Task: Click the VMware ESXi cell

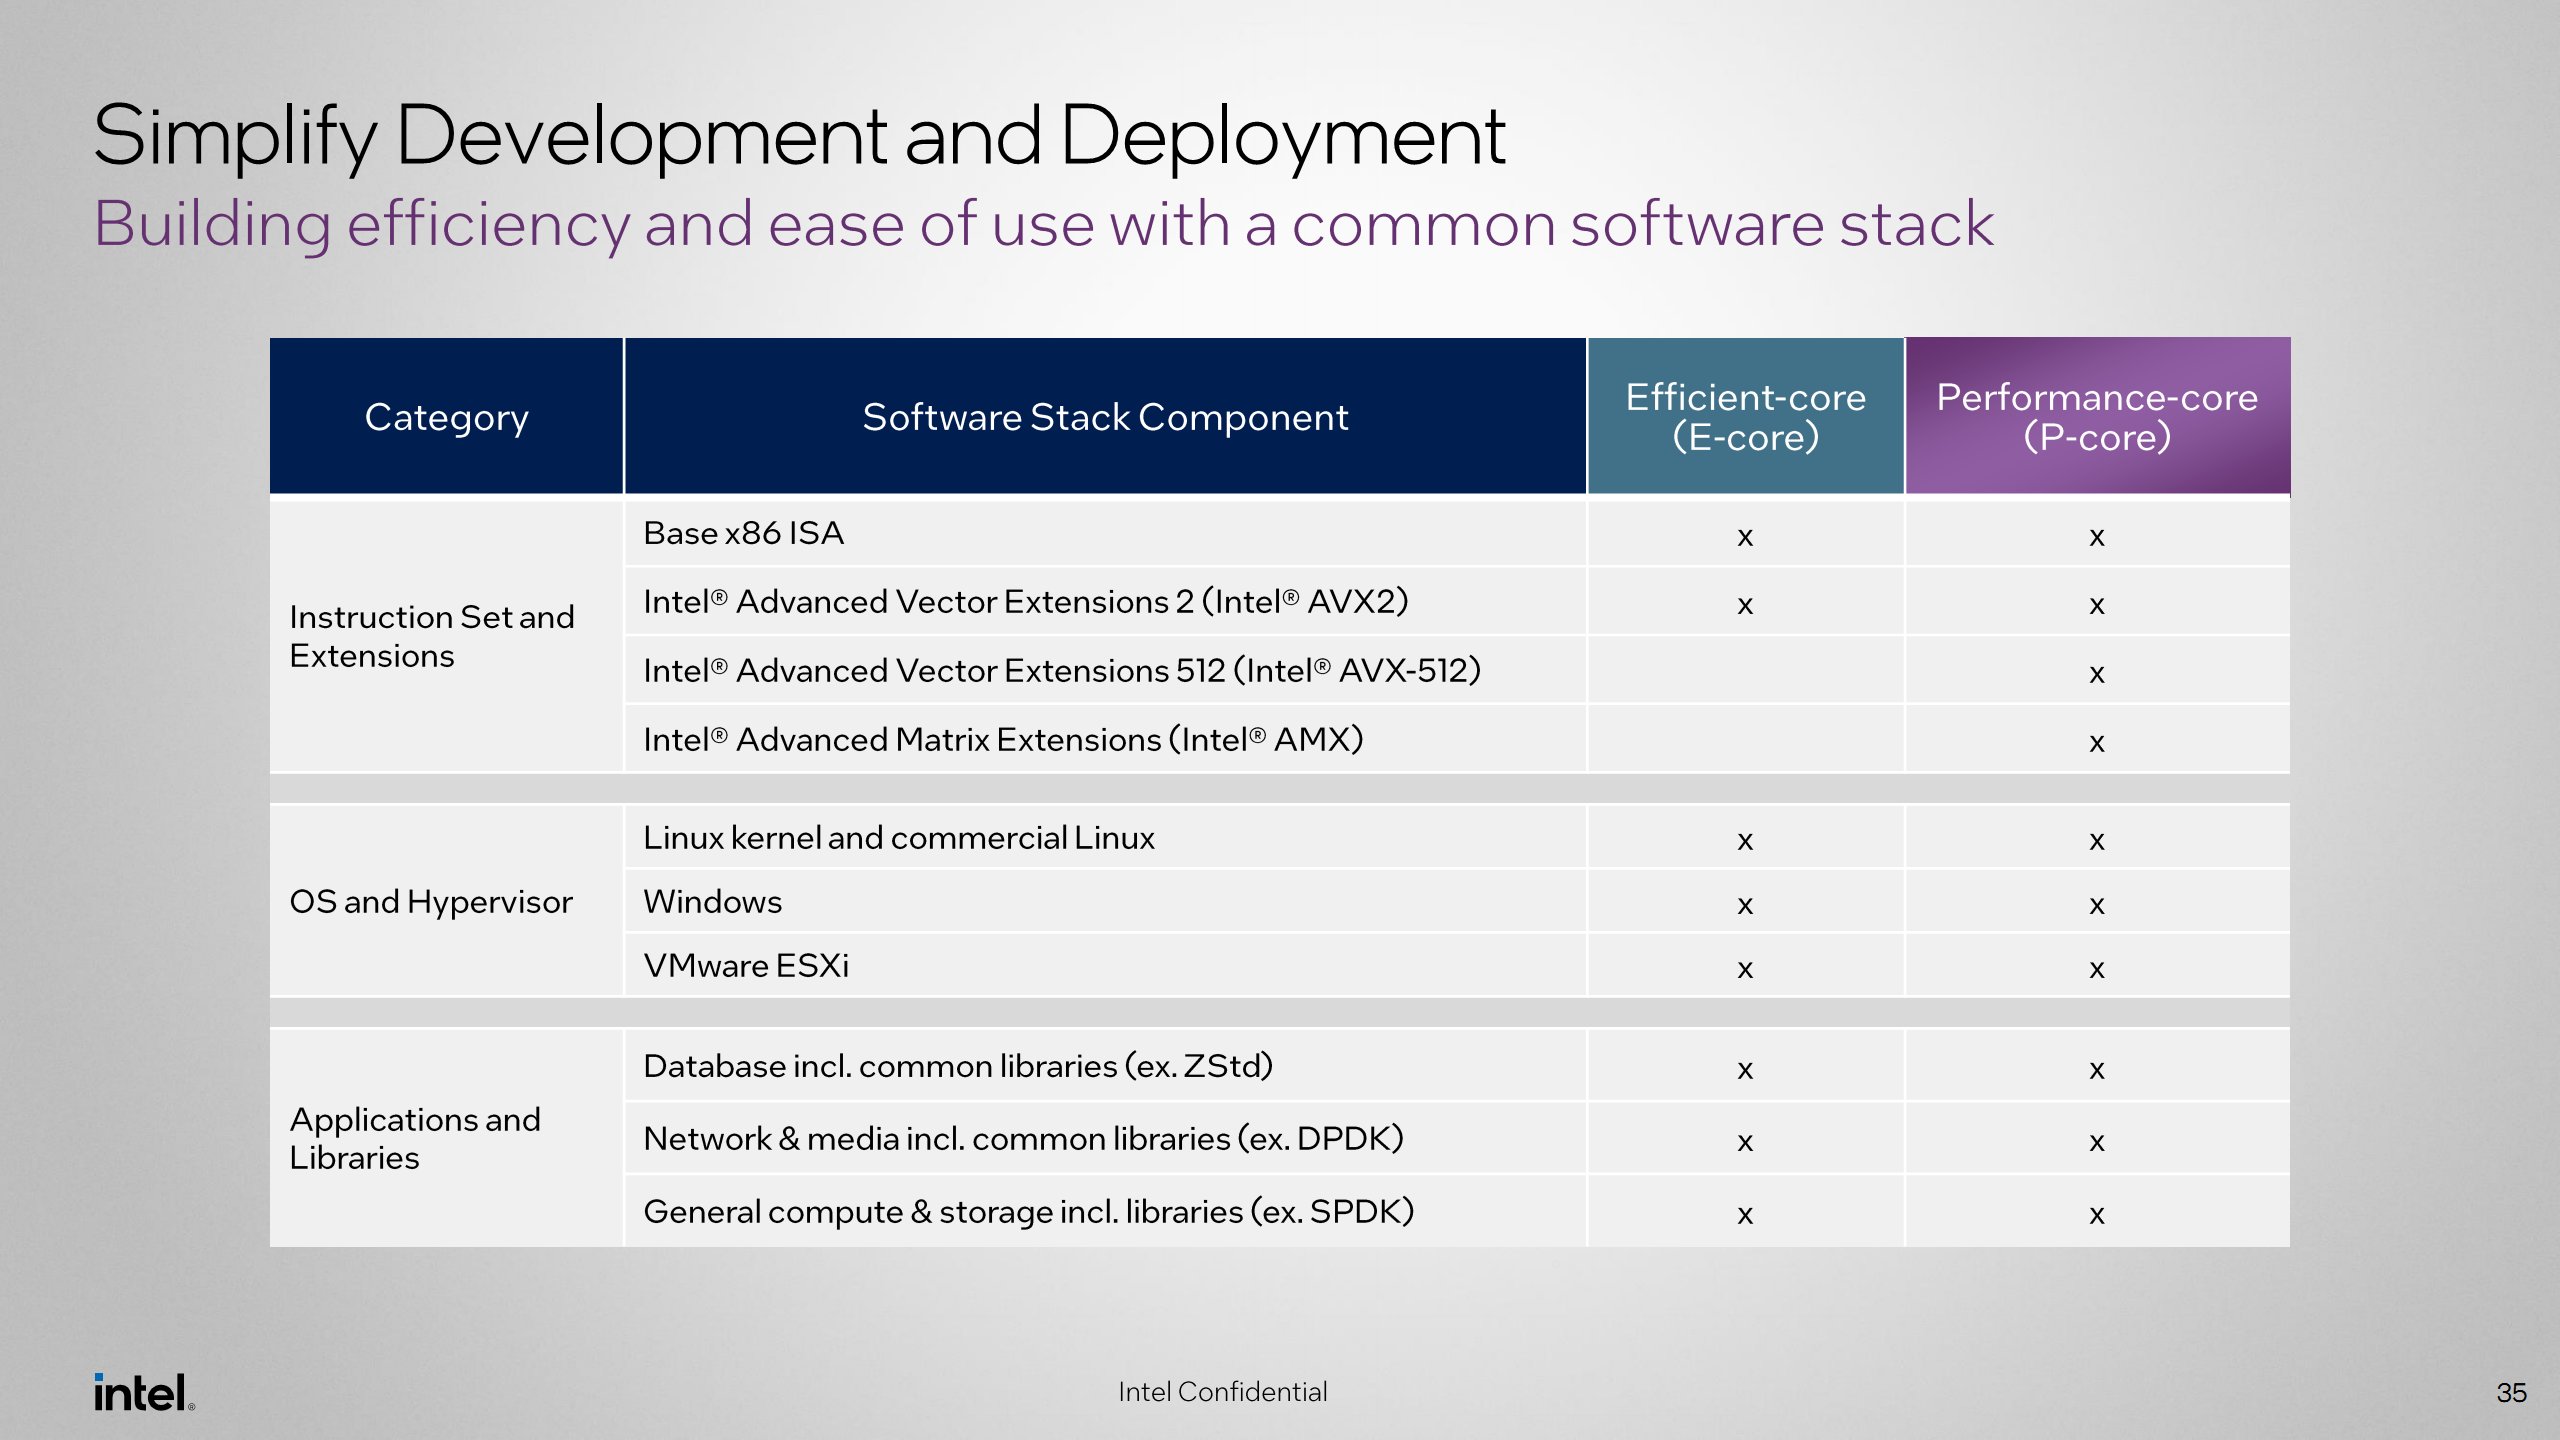Action: (x=746, y=966)
